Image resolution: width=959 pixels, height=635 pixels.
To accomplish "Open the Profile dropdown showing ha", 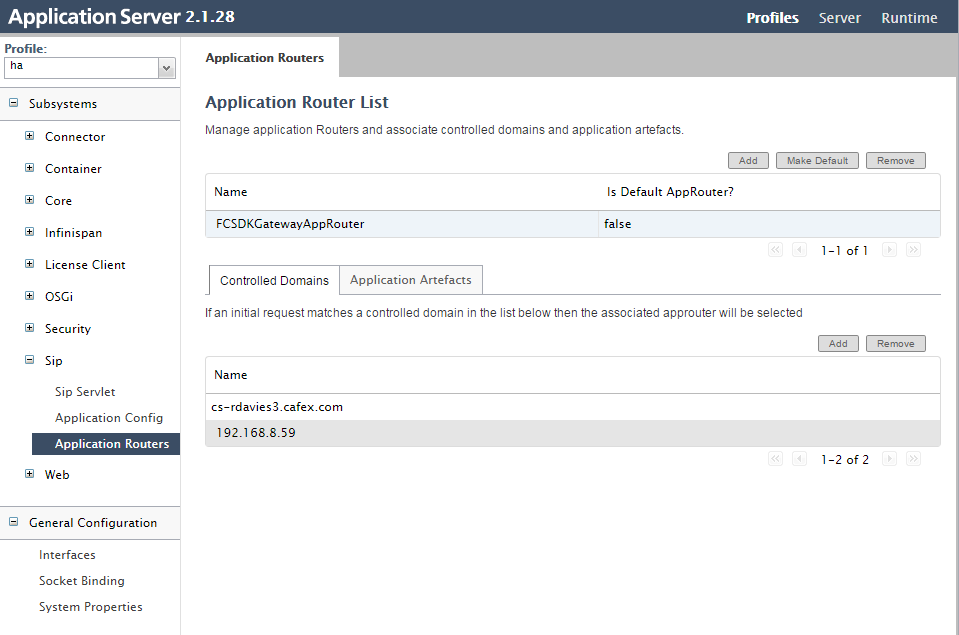I will tap(90, 68).
